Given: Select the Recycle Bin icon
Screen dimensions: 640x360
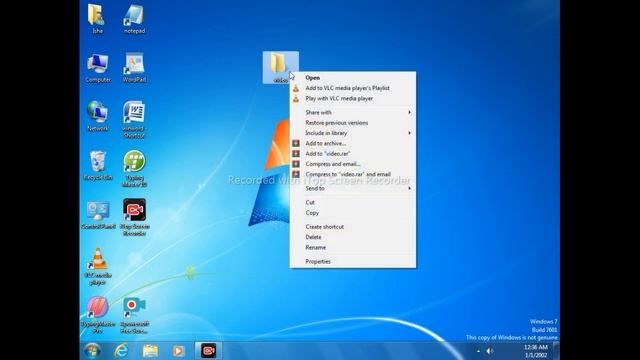Looking at the screenshot, I should [98, 166].
